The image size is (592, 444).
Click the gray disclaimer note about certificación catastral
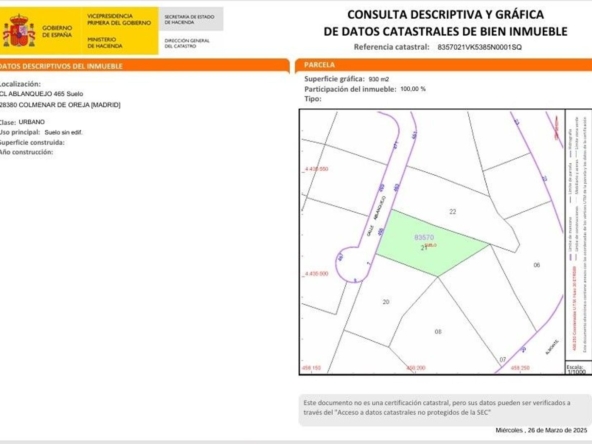(446, 410)
